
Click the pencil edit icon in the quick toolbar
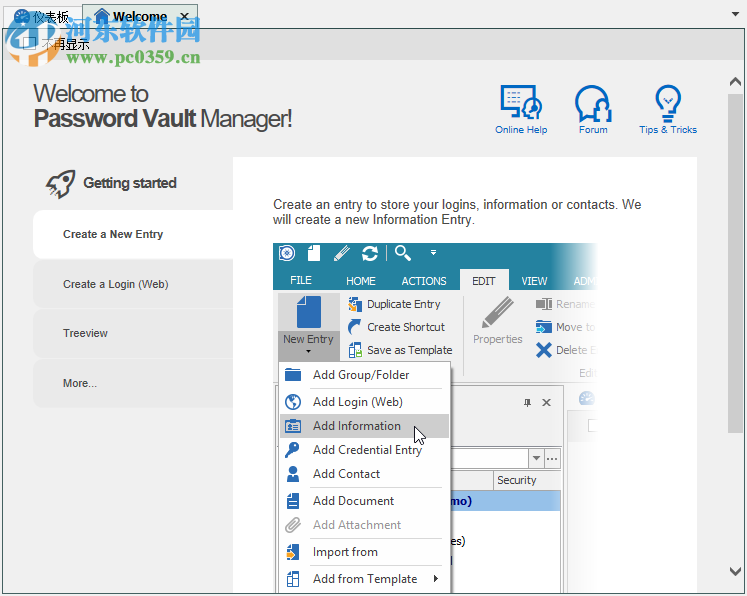pos(342,253)
